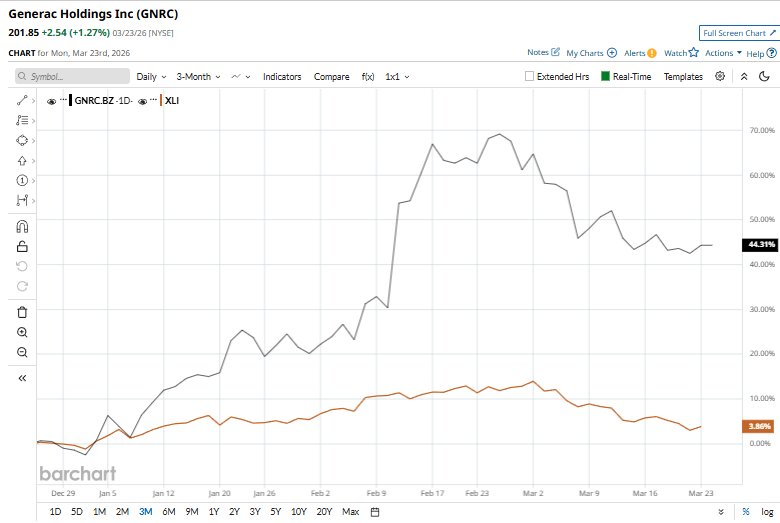Image resolution: width=780 pixels, height=523 pixels.
Task: Switch to dark mode moon icon
Action: [765, 76]
